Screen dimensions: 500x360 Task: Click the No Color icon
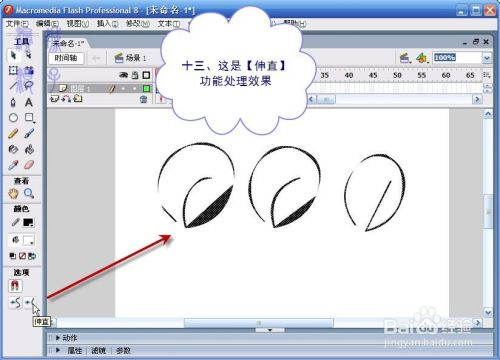(22, 256)
